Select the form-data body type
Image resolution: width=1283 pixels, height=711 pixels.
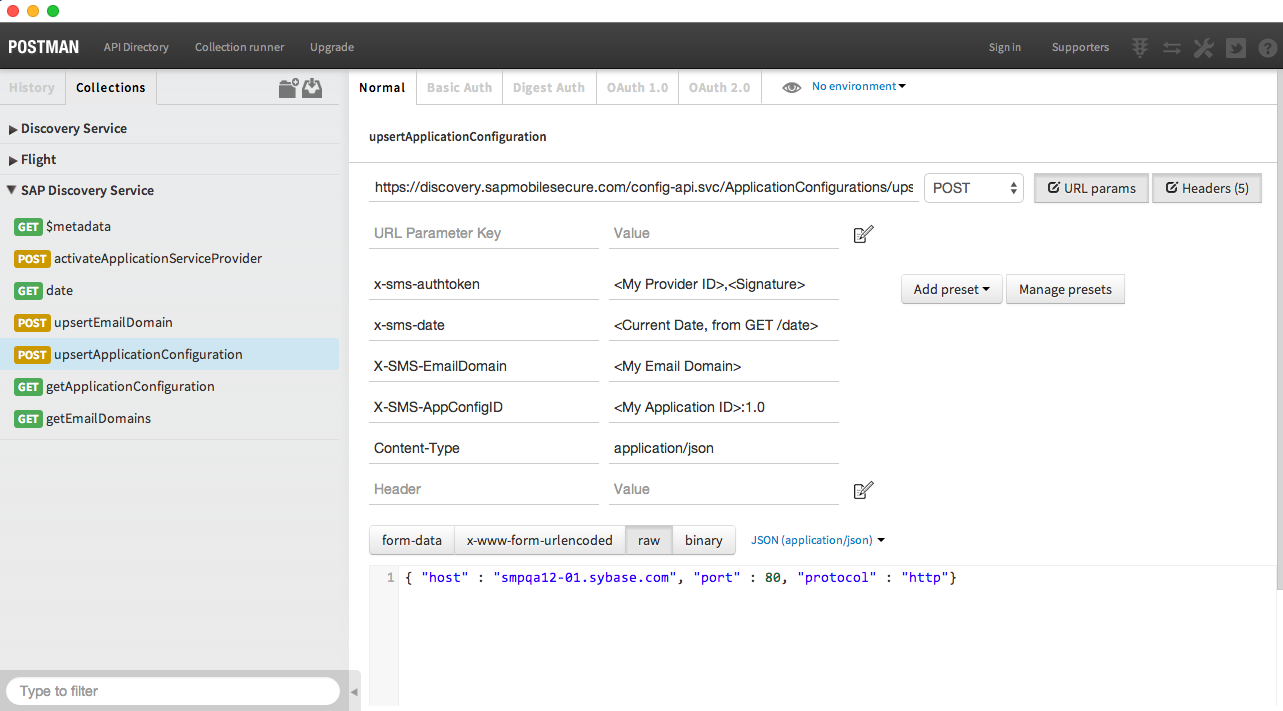(412, 540)
